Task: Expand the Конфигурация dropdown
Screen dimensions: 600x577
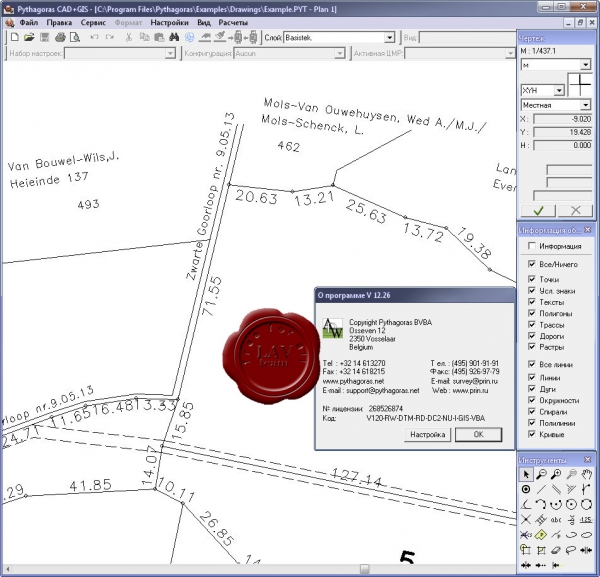Action: (340, 53)
